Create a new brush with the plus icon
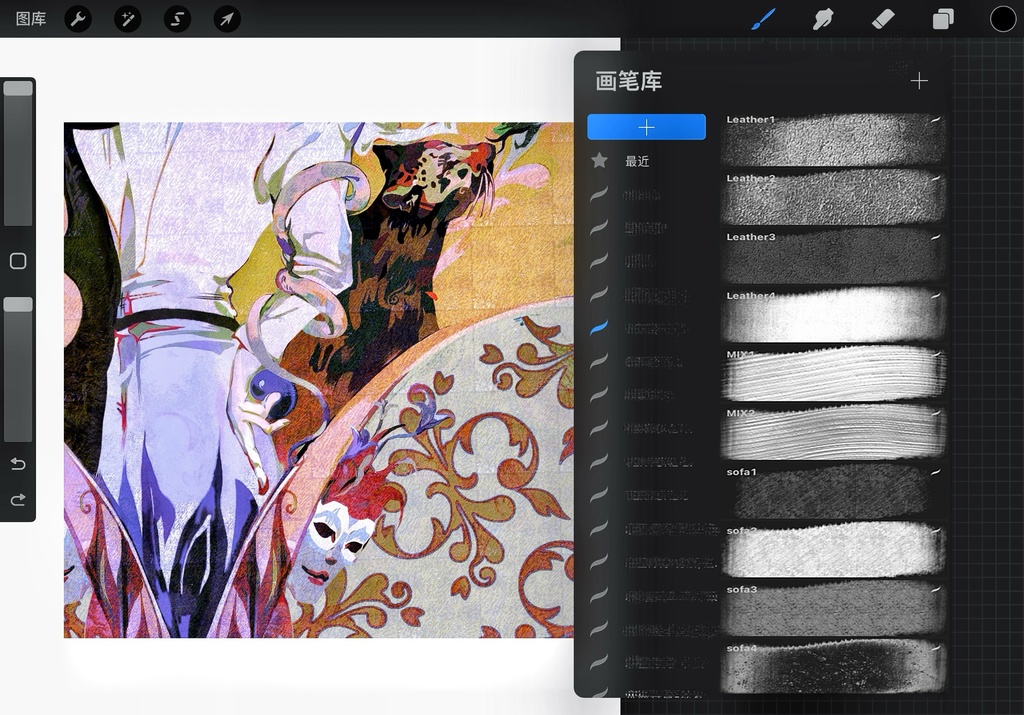 tap(919, 81)
